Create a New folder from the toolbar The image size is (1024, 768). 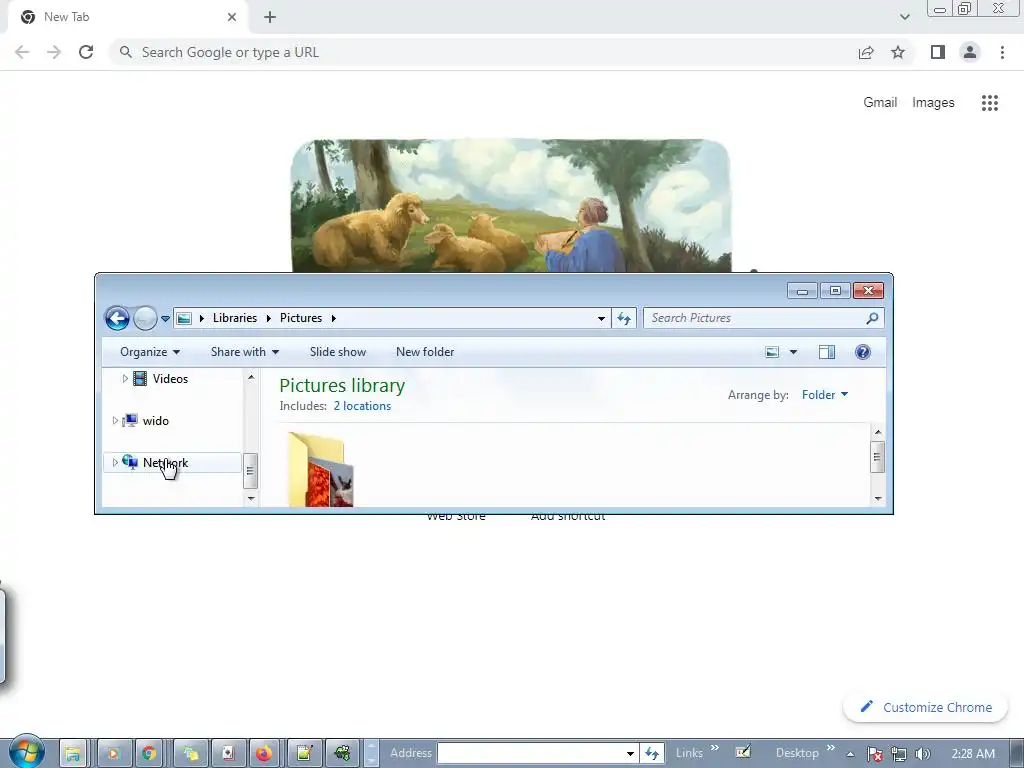pyautogui.click(x=424, y=352)
